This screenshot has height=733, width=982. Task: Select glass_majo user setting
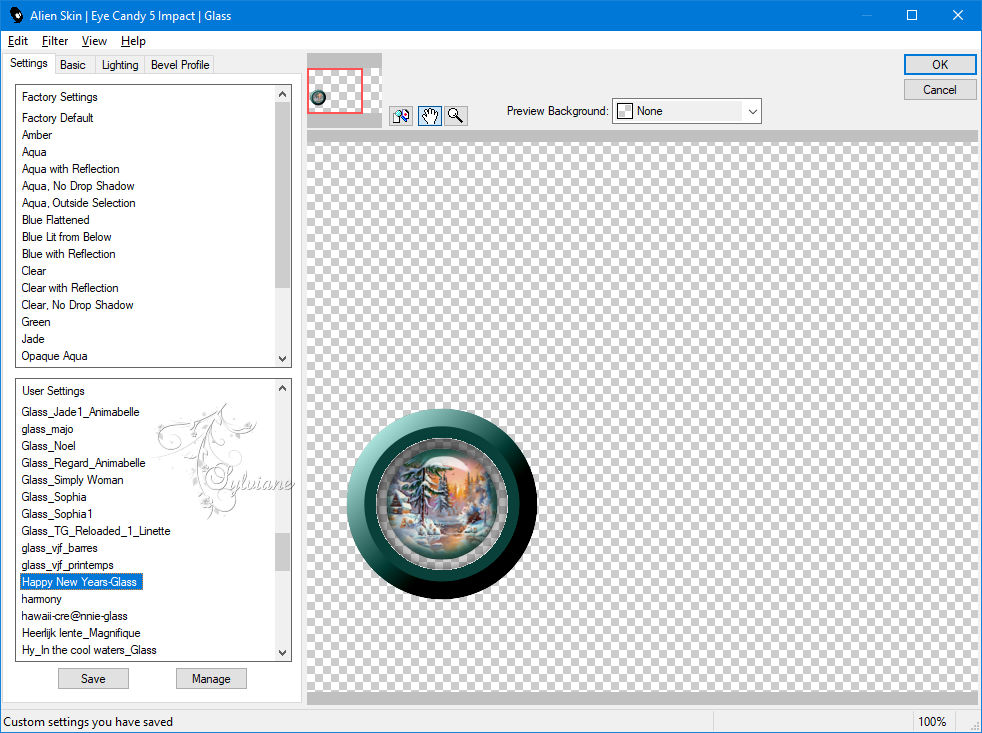coord(47,429)
